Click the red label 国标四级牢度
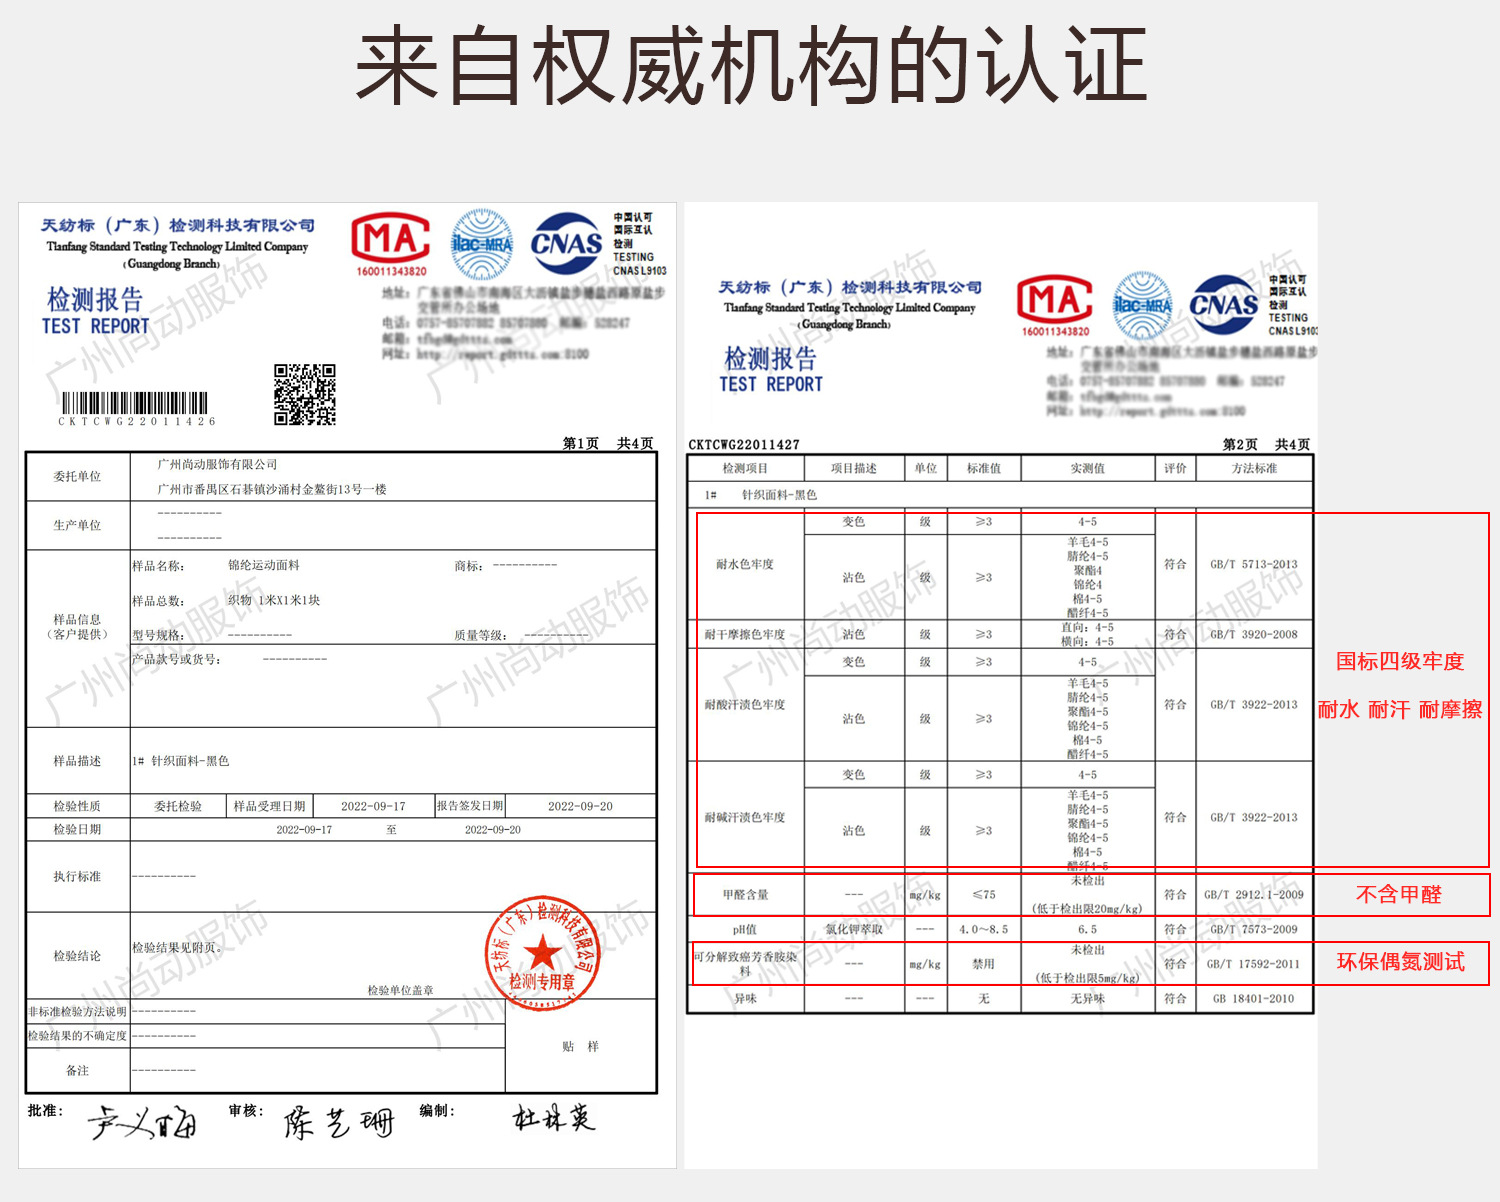The image size is (1500, 1202). point(1400,661)
